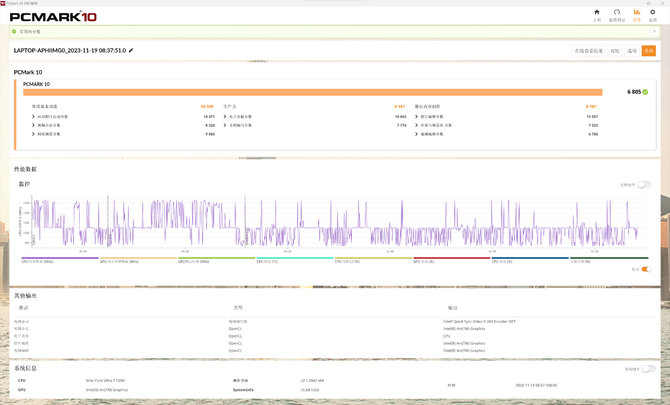
Task: Click the Essentials group score 10 599
Action: [207, 106]
